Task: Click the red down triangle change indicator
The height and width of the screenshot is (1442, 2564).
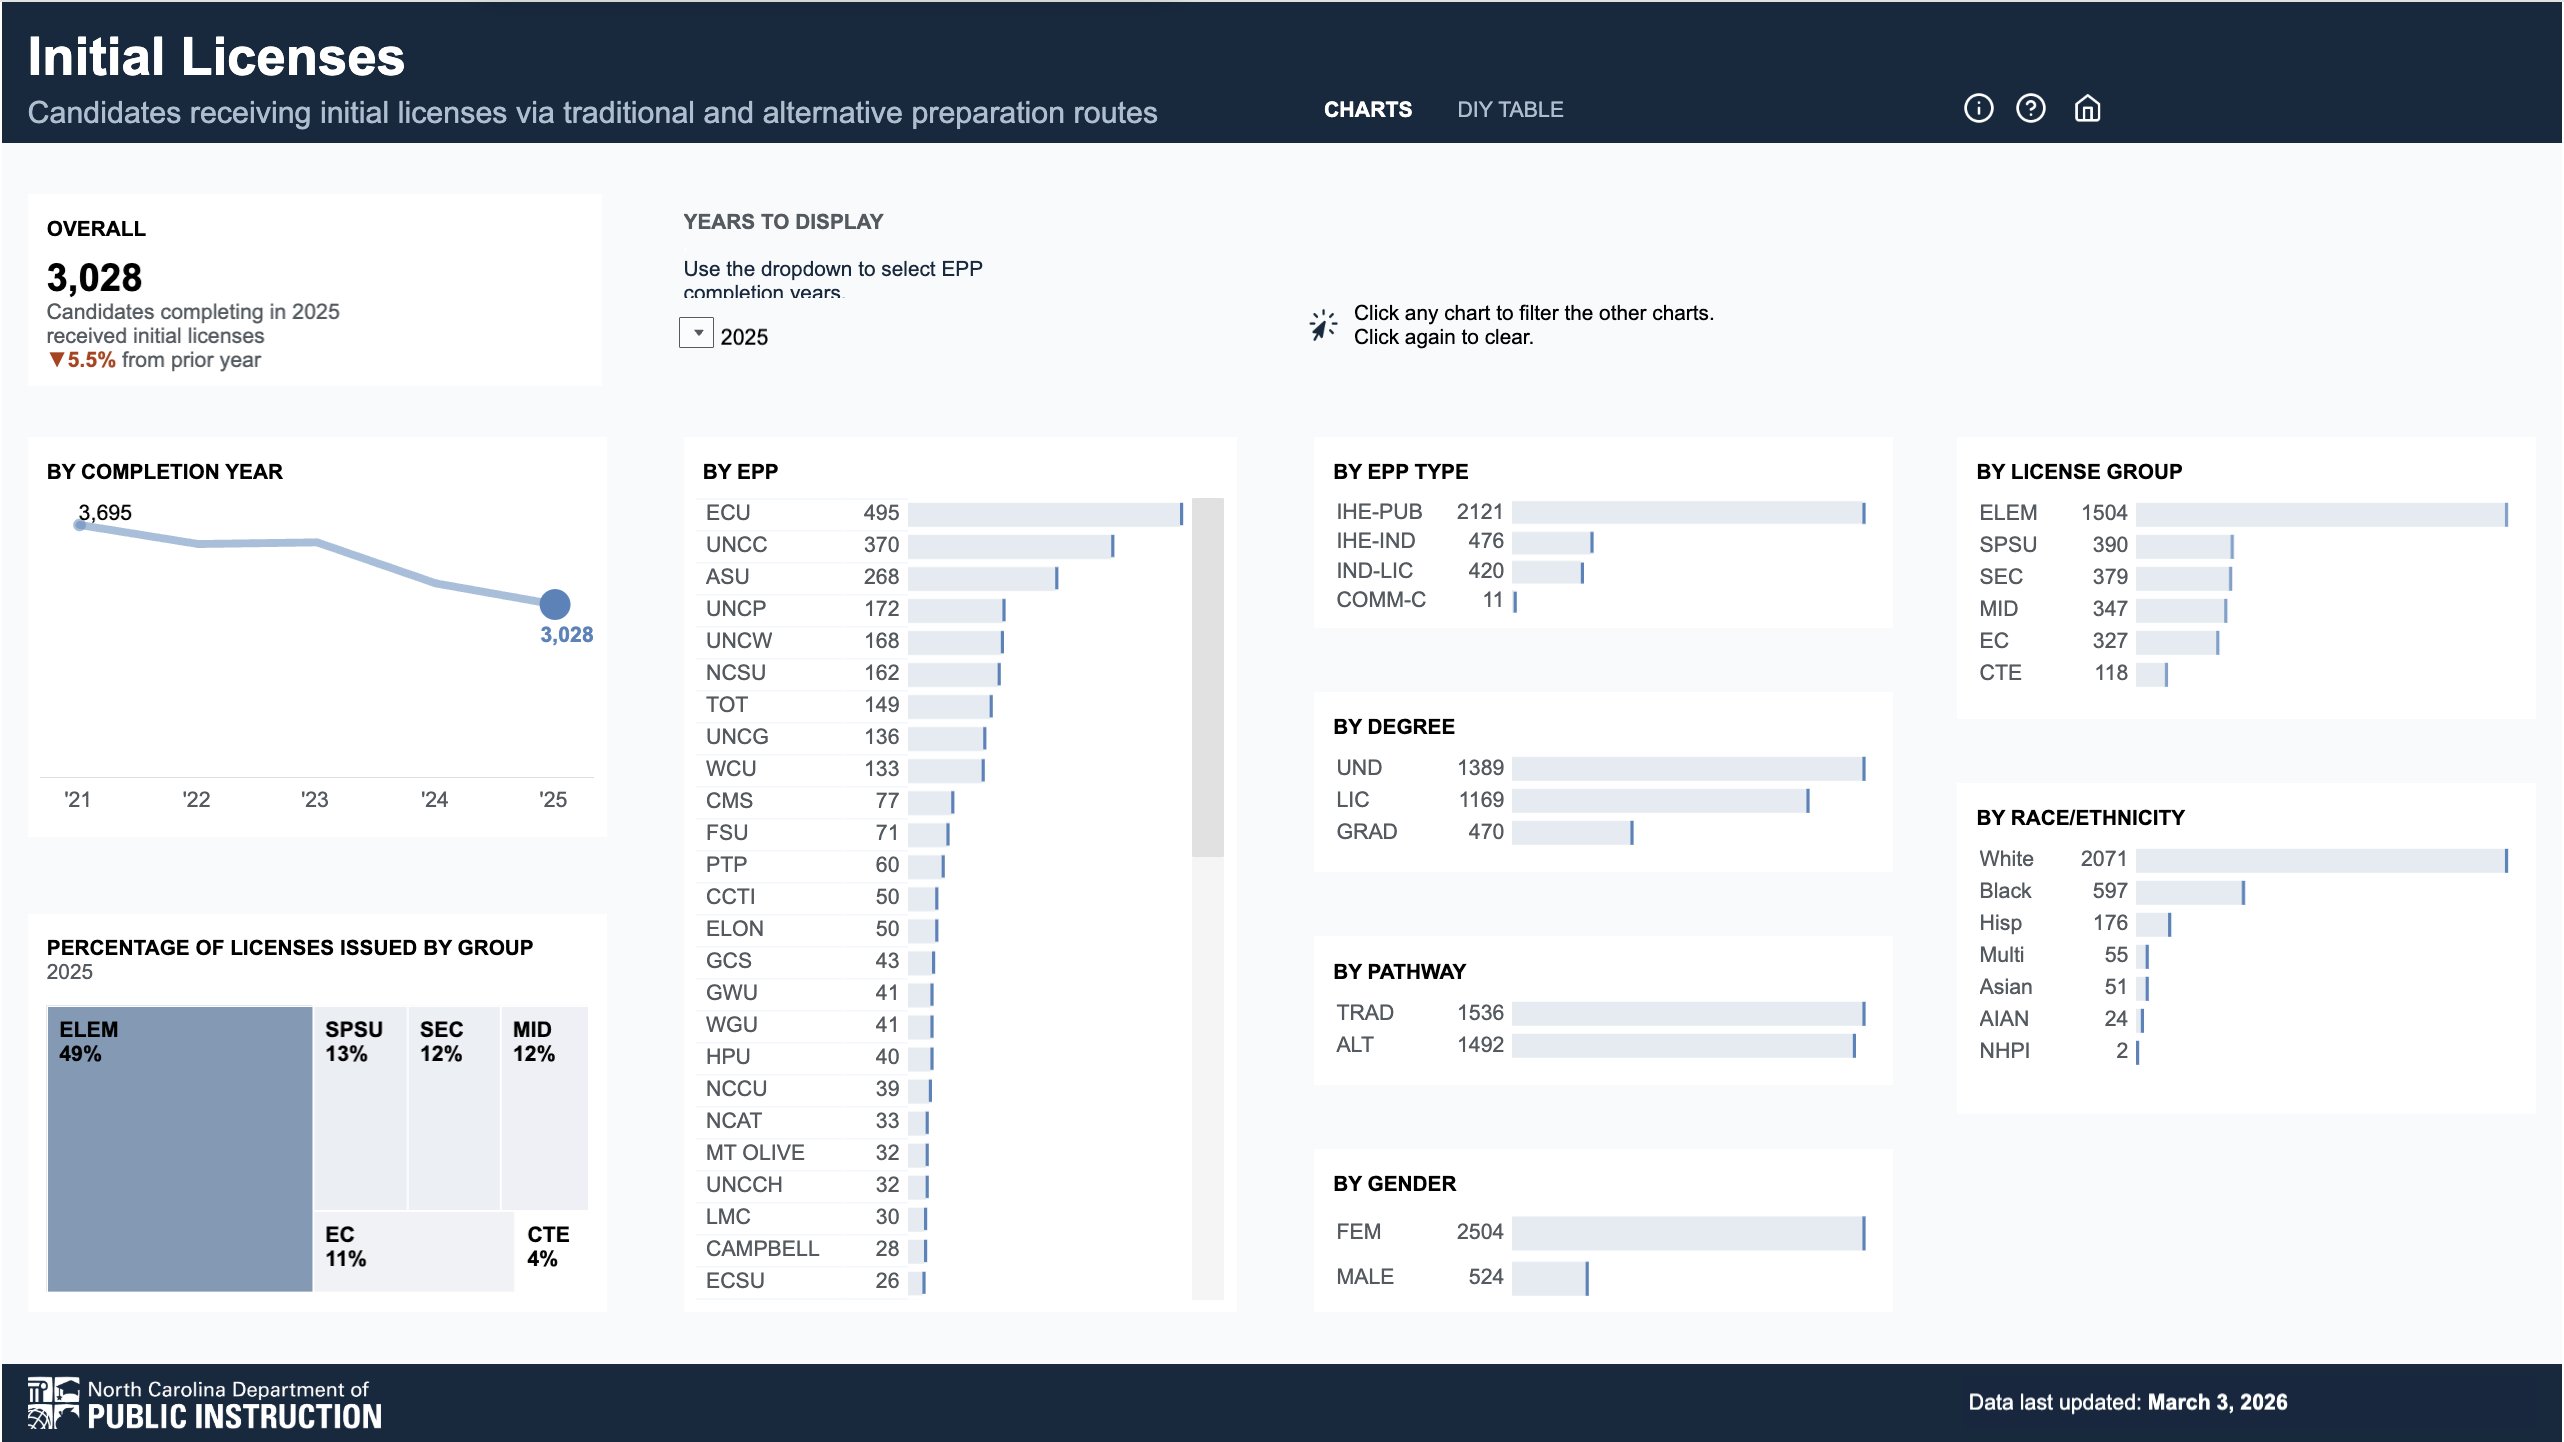Action: point(56,360)
